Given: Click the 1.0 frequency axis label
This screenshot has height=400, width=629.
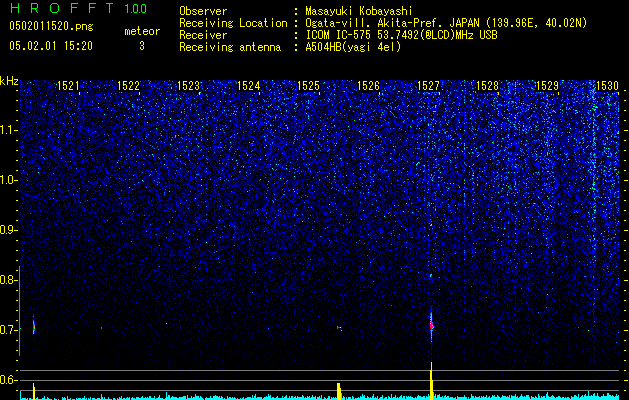Looking at the screenshot, I should (9, 180).
